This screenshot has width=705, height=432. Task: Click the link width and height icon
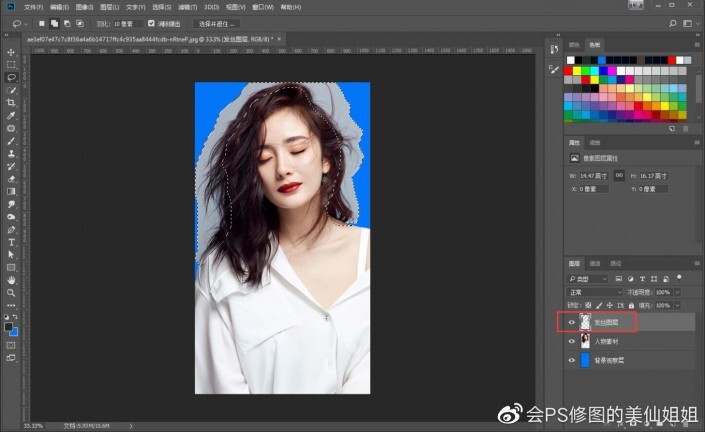pyautogui.click(x=620, y=175)
